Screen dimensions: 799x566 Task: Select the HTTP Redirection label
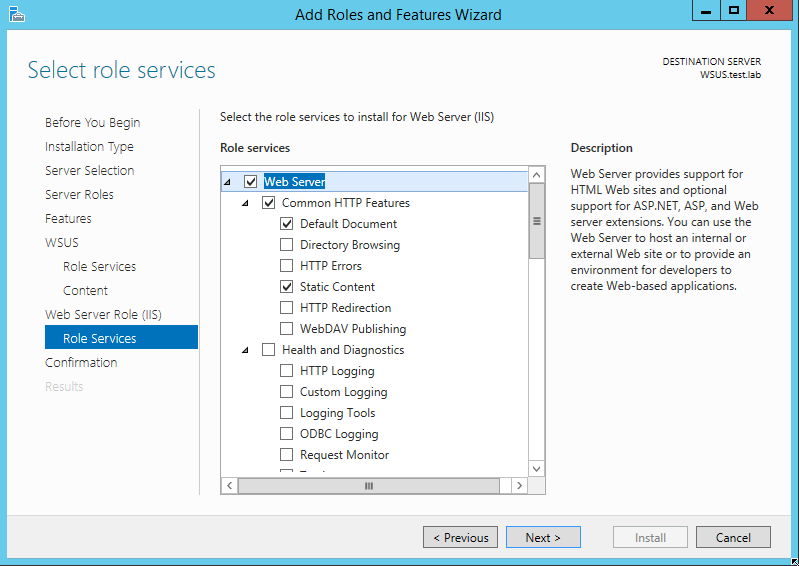click(x=345, y=308)
